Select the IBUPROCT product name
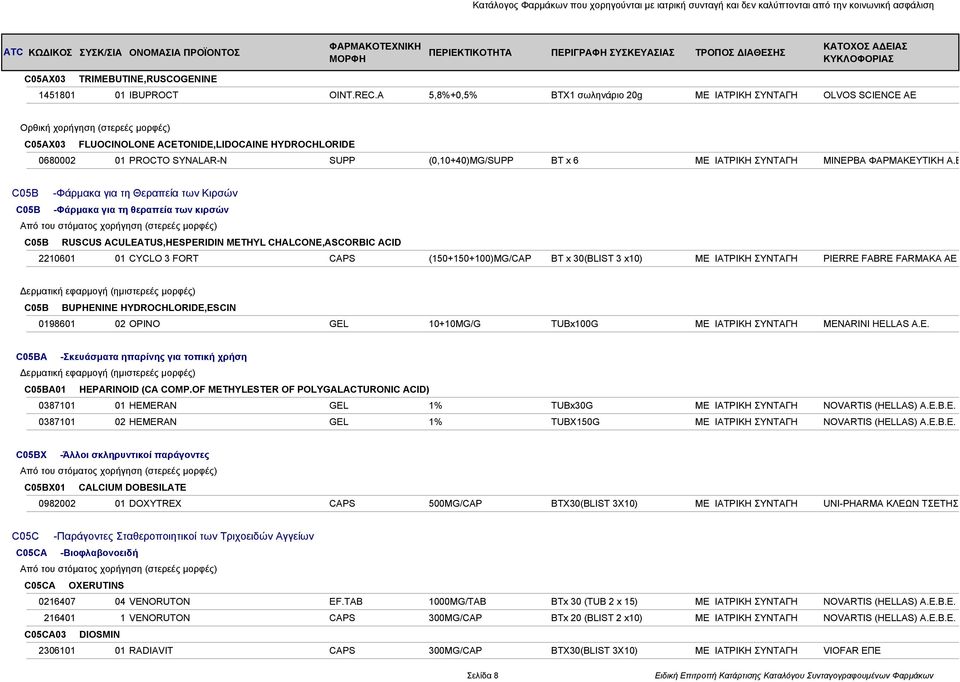 [x=153, y=95]
